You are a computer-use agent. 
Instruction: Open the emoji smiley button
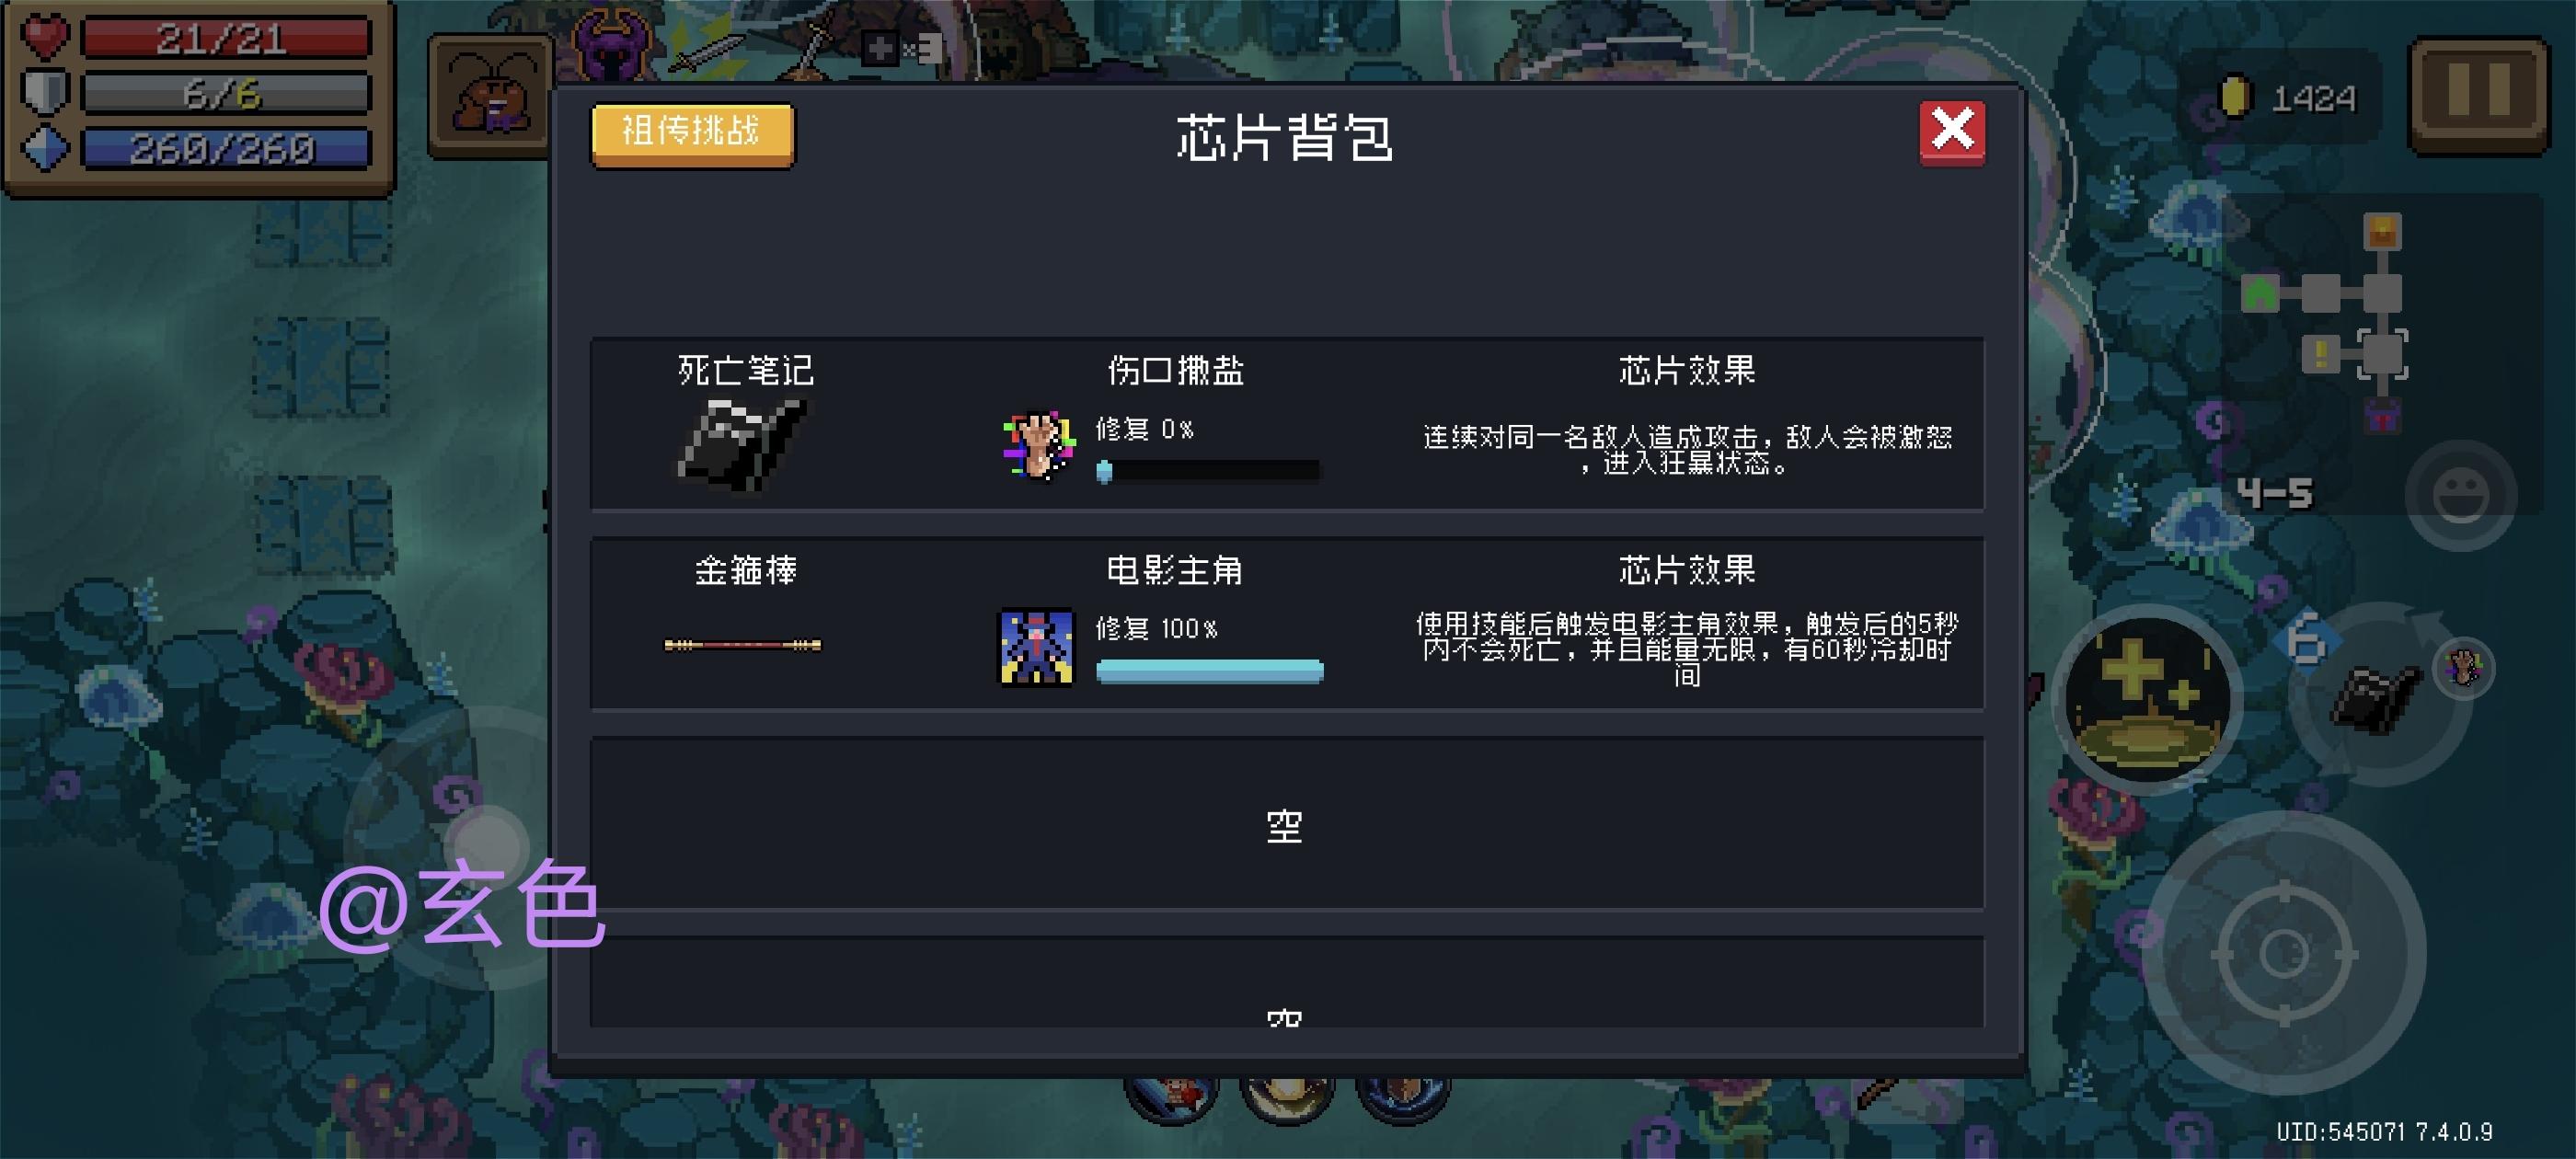[2459, 494]
